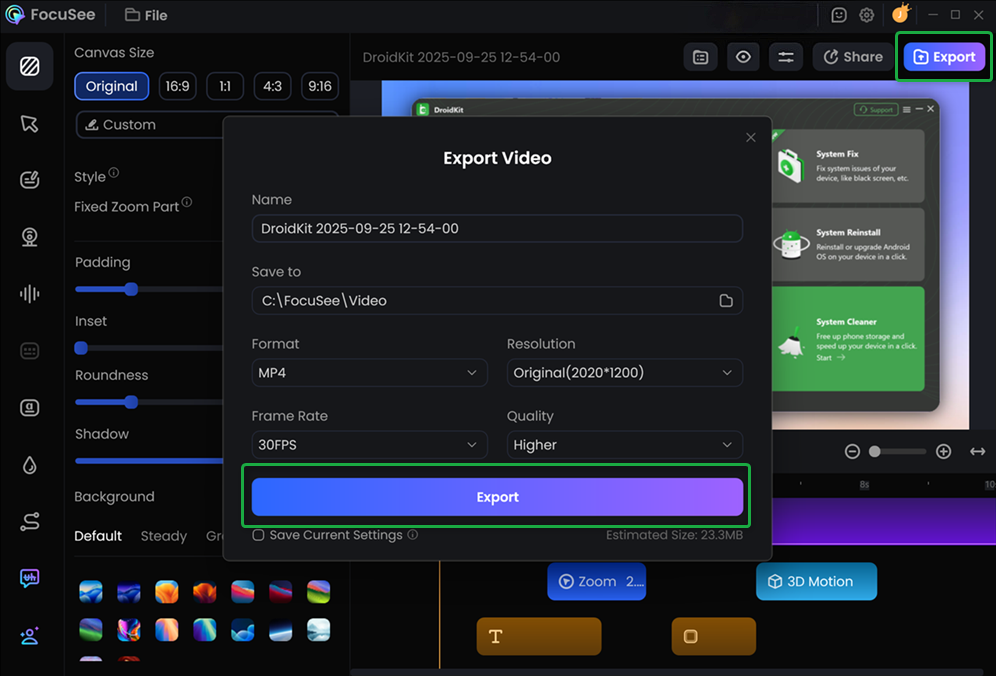Click the Share button
The height and width of the screenshot is (676, 996).
coord(853,57)
